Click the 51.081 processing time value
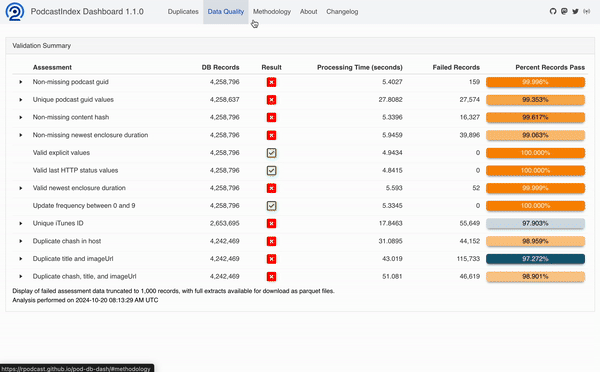This screenshot has height=372, width=600. pos(392,276)
